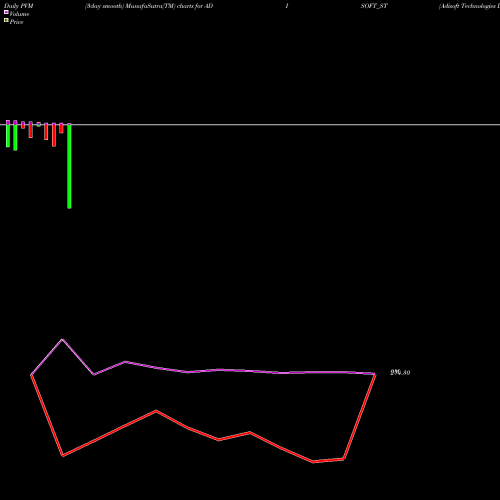This screenshot has width=500, height=500.
Task: Click the 'Daily PVM' title text
Action: (x=19, y=6)
